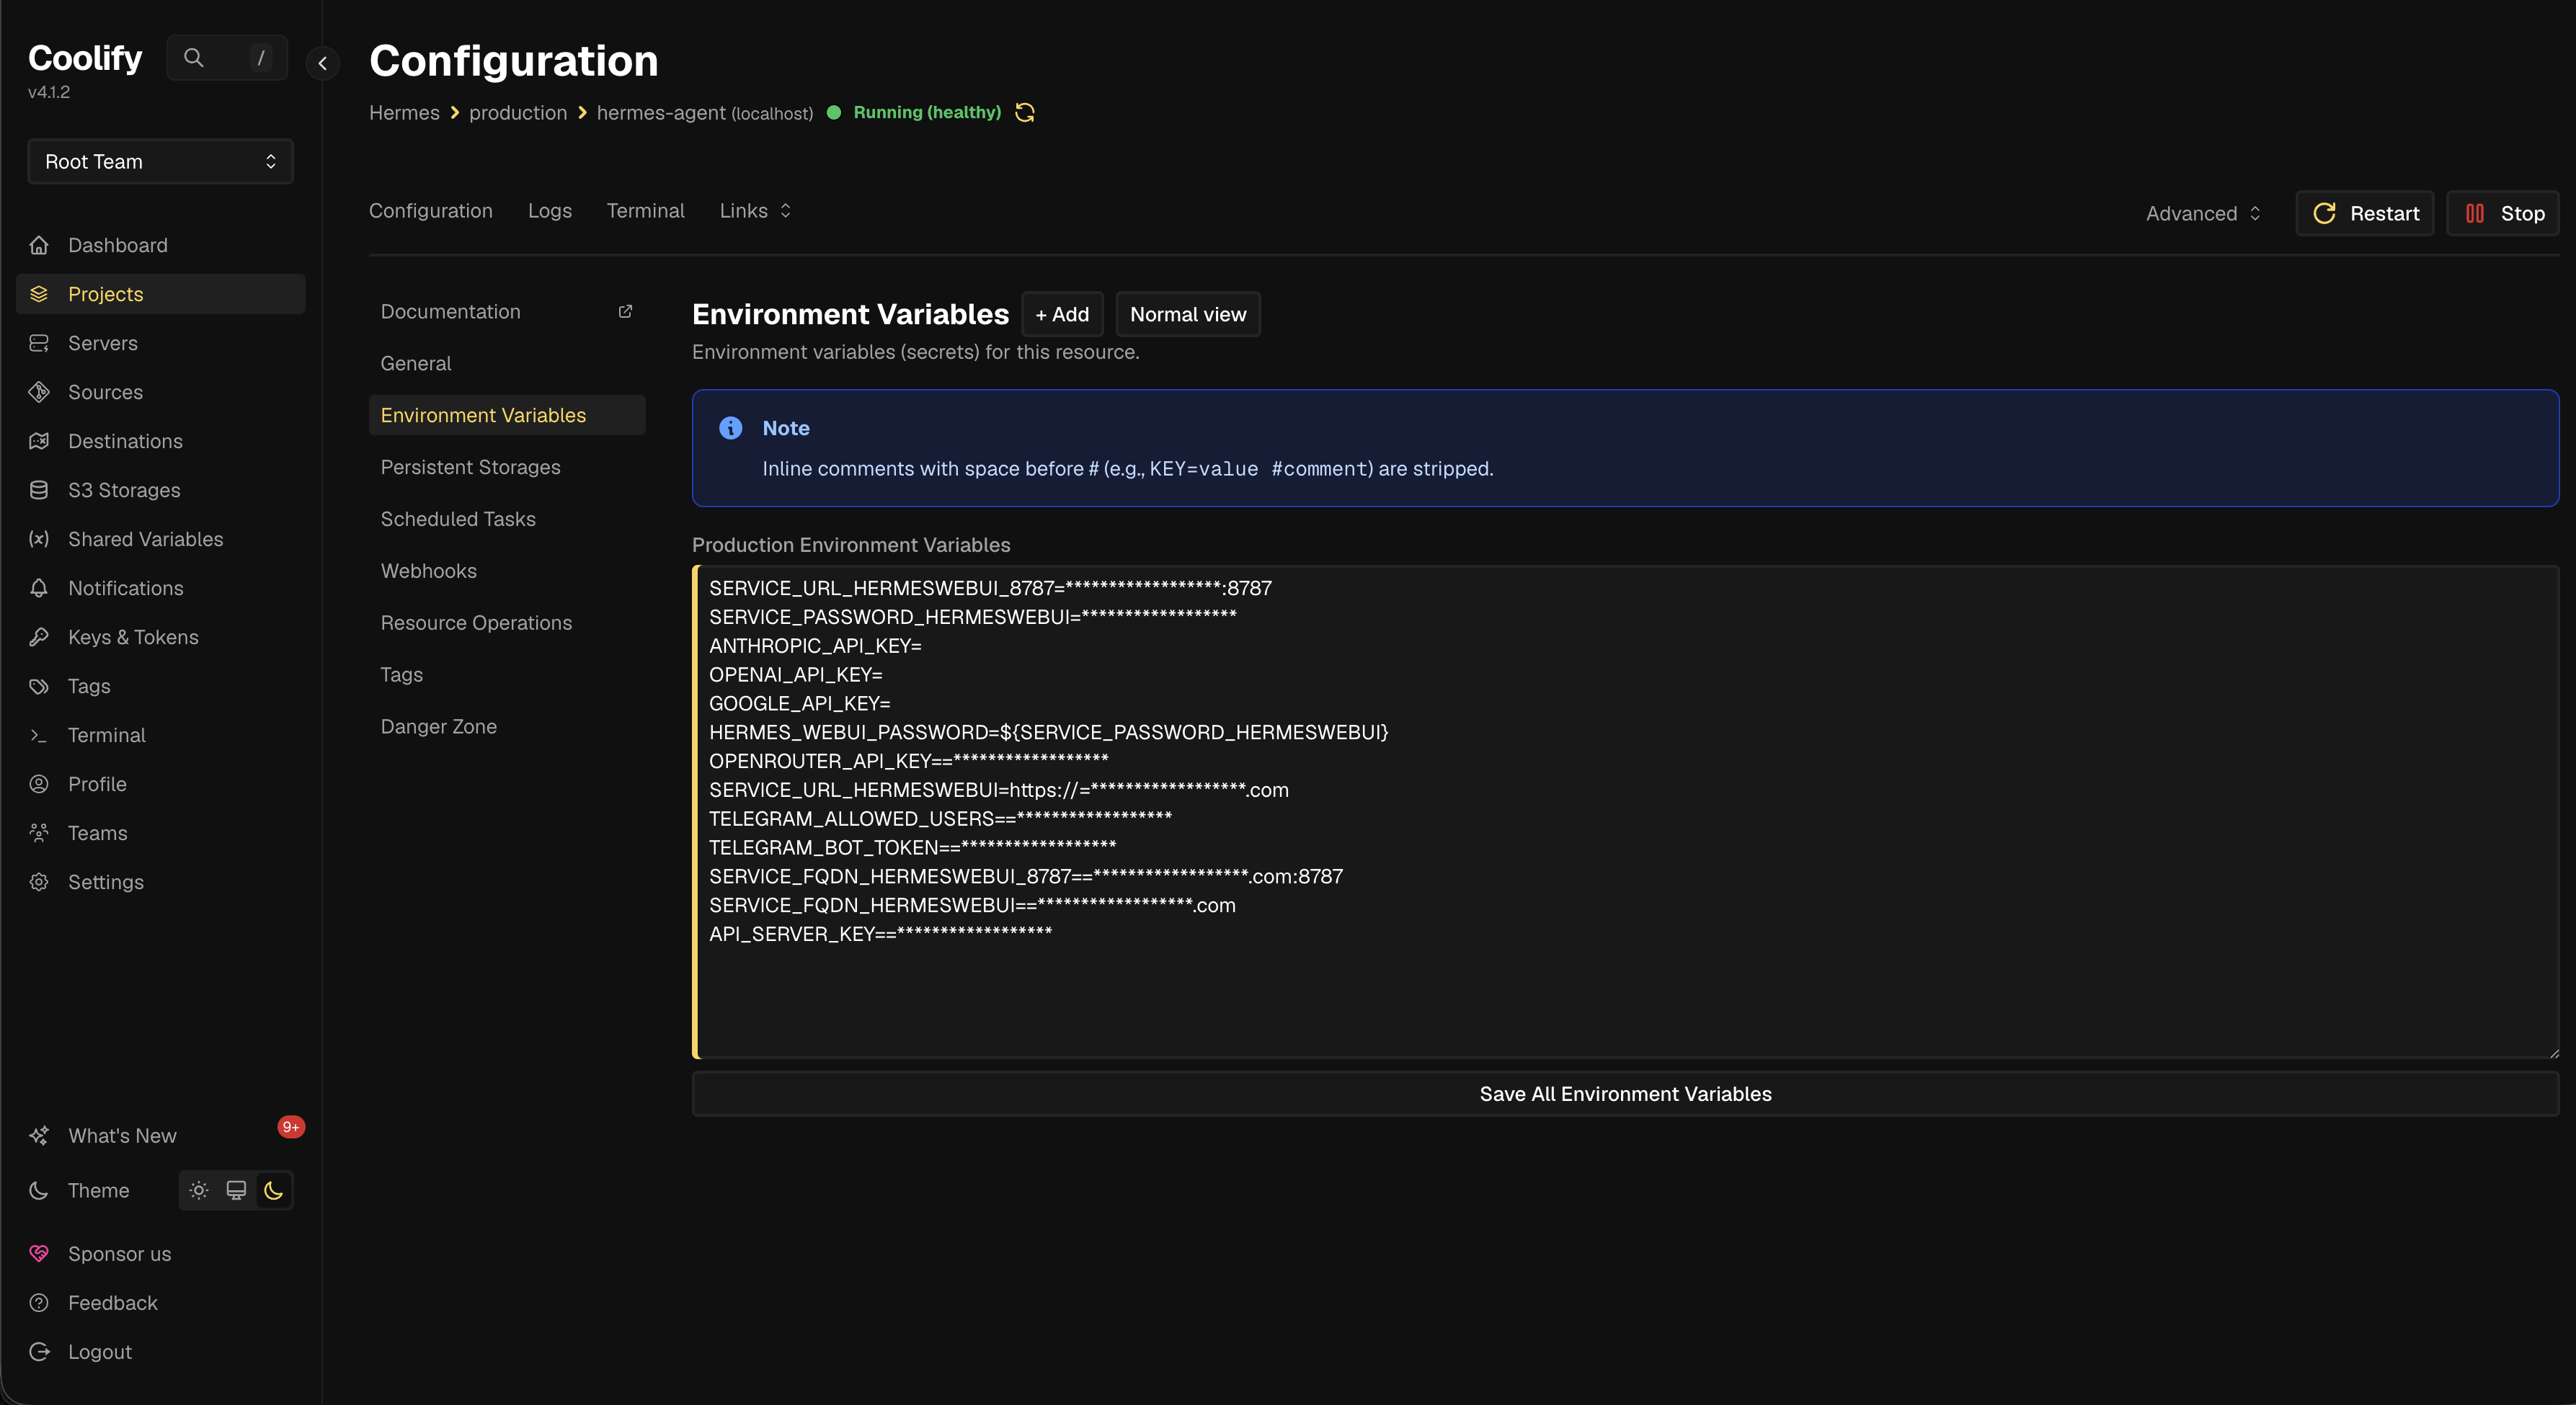The width and height of the screenshot is (2576, 1405).
Task: Open Scheduled Tasks section
Action: coord(507,519)
